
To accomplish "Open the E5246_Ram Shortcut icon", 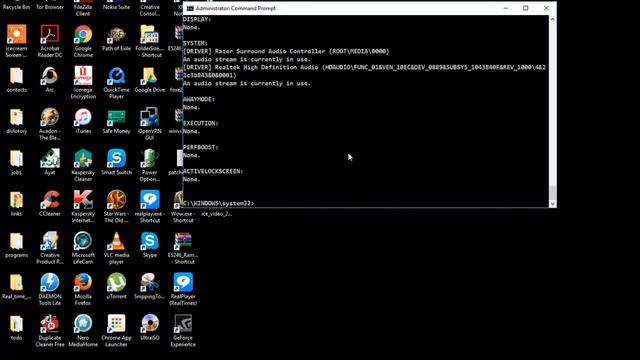I will tap(183, 241).
